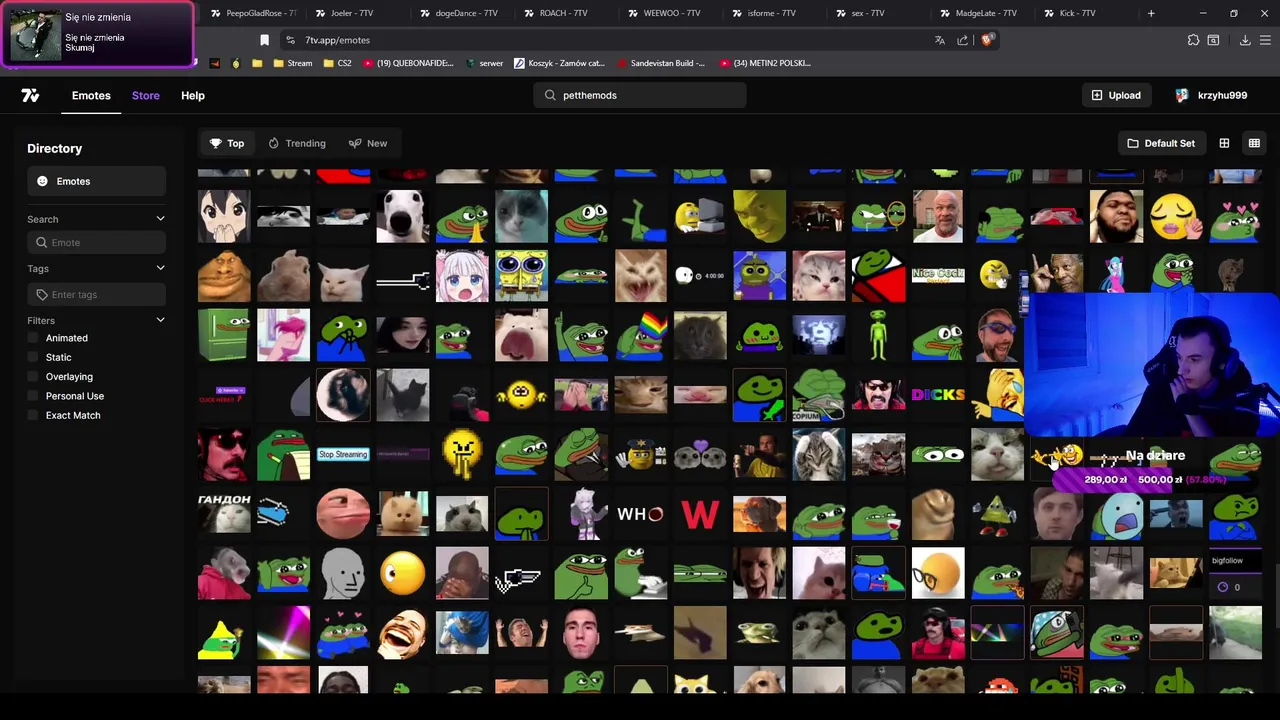Select the New sorting tab
The image size is (1280, 720).
click(x=368, y=143)
